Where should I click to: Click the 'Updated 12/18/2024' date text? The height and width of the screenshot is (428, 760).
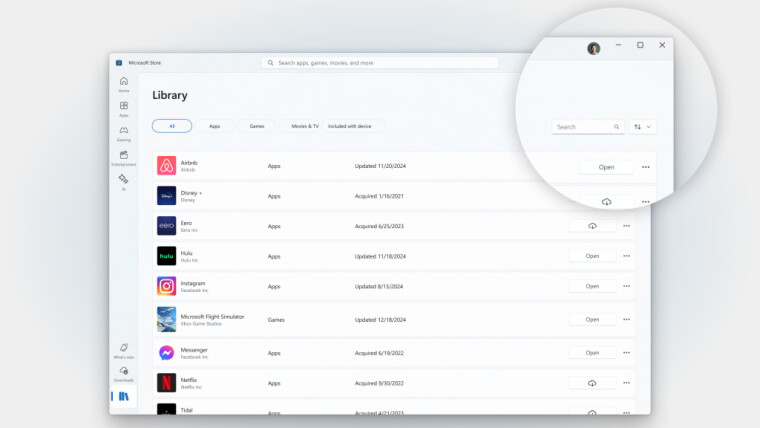coord(380,320)
